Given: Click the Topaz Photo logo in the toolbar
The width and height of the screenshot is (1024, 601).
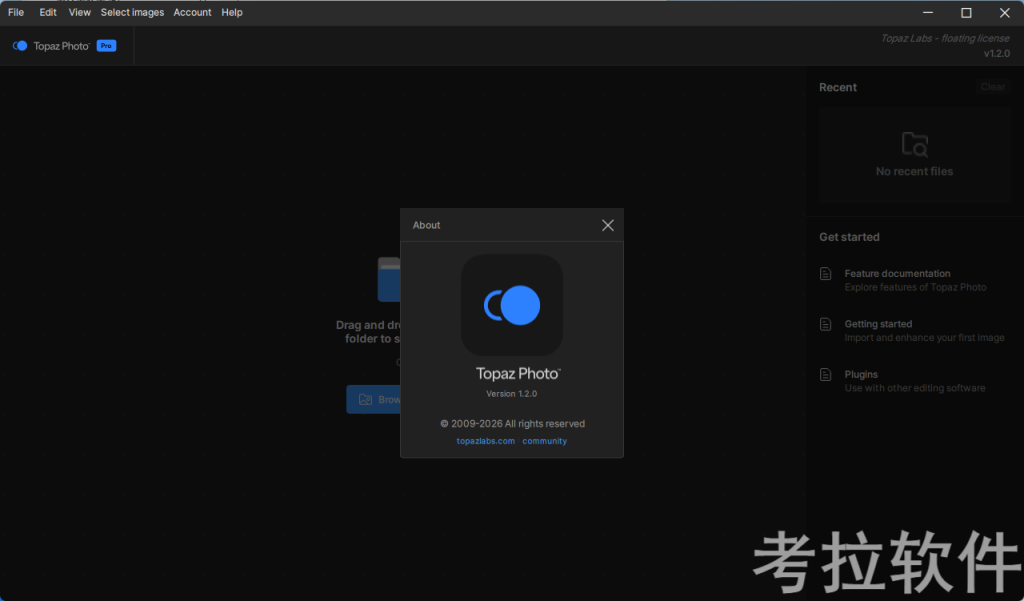Looking at the screenshot, I should point(20,45).
